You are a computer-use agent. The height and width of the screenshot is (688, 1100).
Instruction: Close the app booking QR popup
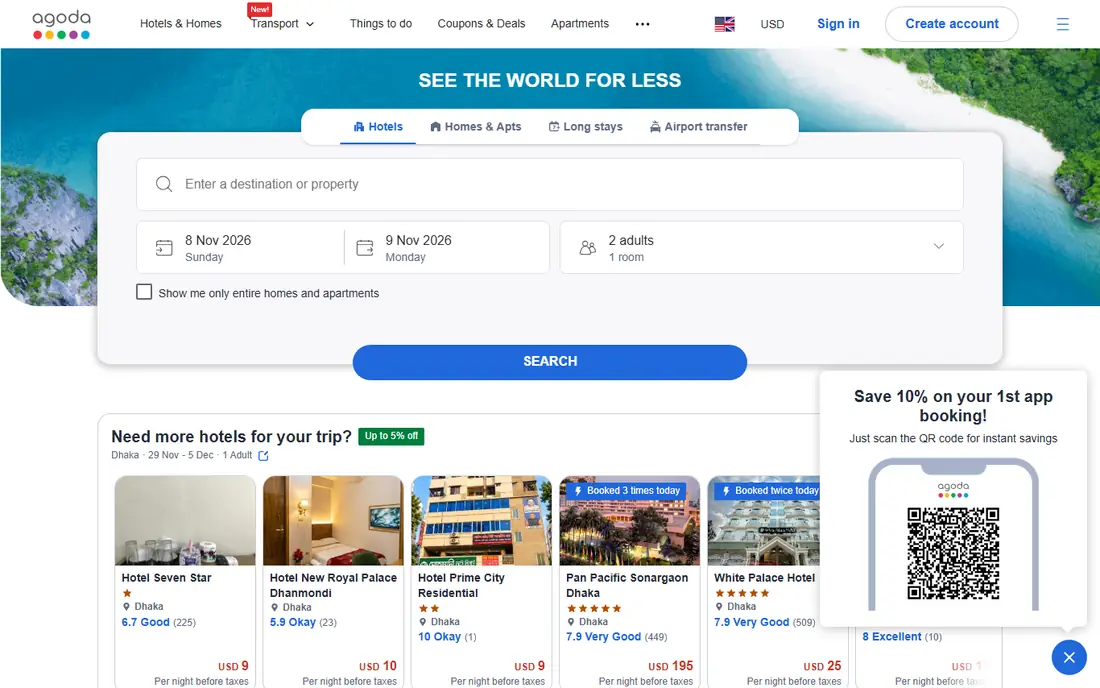(1068, 657)
